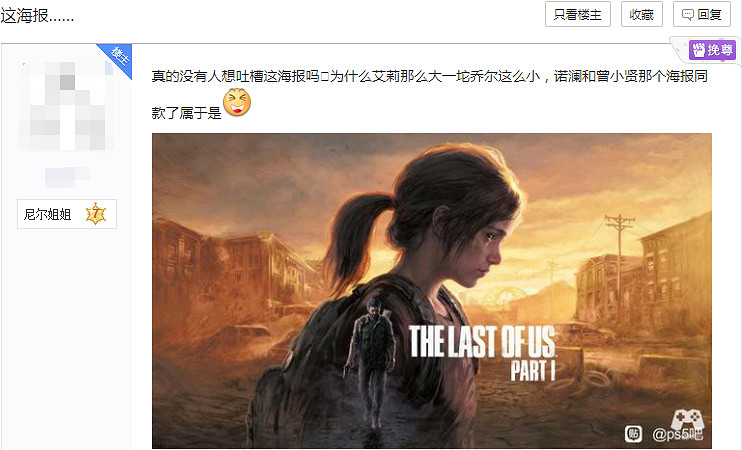Click the 只看楼主 button
Viewport: 742px width, 450px height.
[577, 14]
